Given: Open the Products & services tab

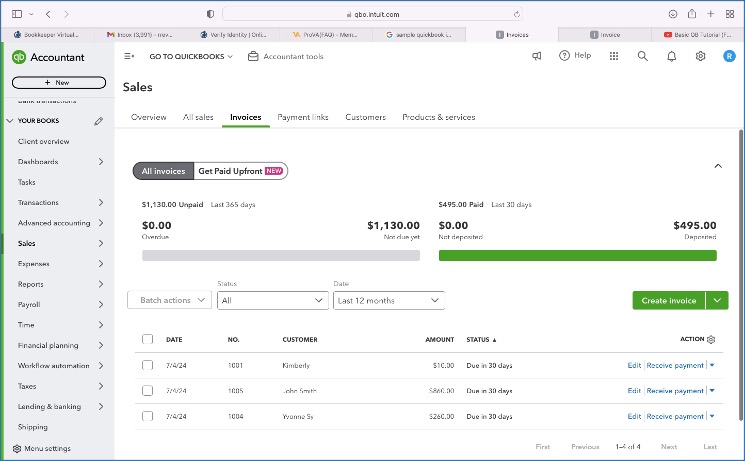Looking at the screenshot, I should (x=438, y=117).
